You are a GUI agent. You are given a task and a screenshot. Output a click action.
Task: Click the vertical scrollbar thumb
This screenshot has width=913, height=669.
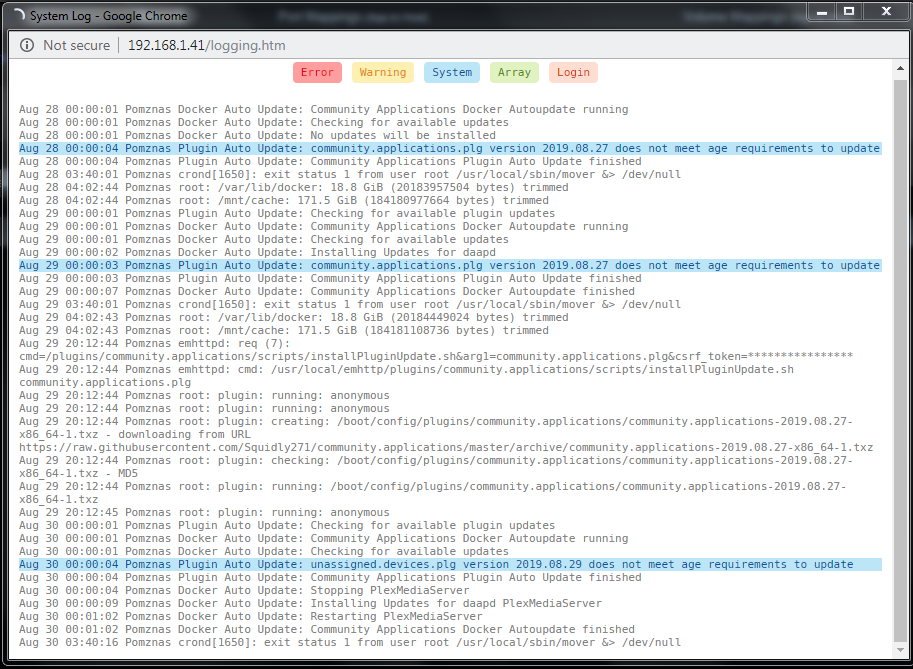[x=900, y=360]
